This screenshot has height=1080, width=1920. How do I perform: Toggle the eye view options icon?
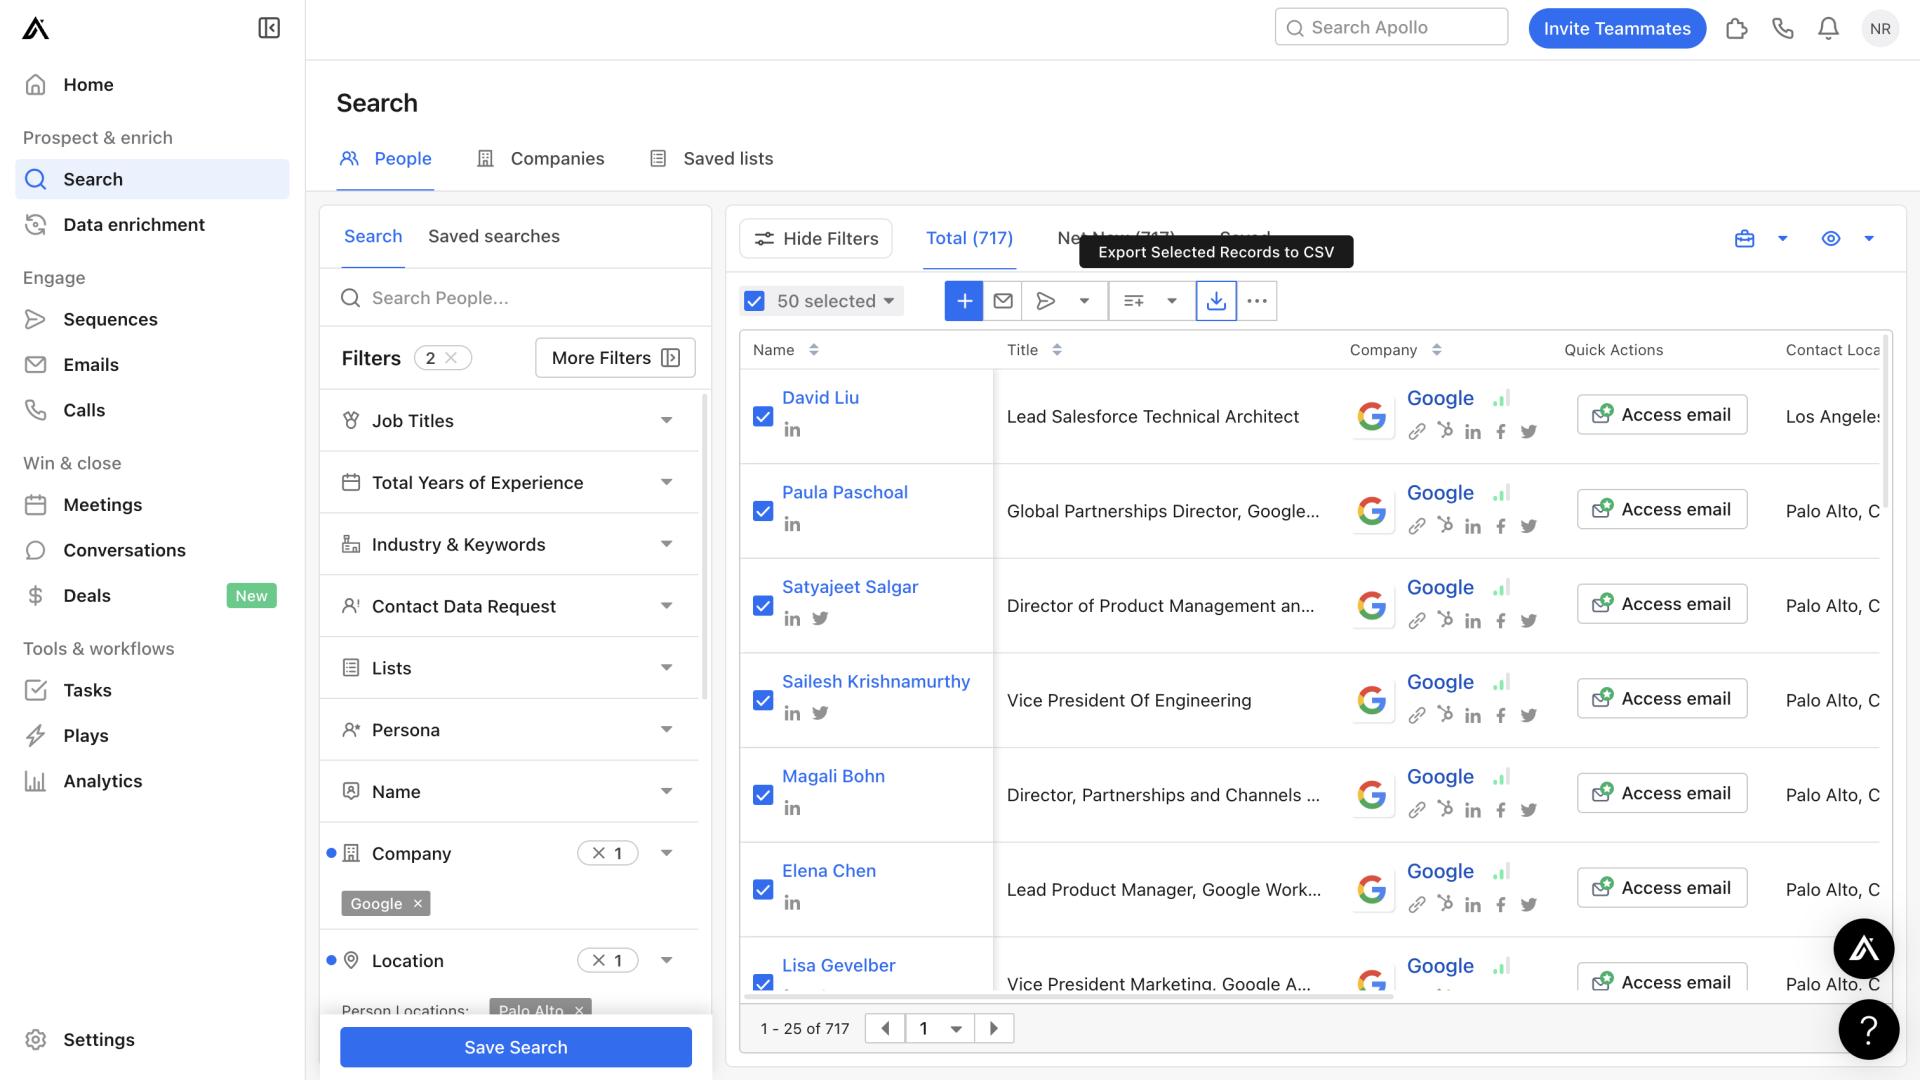(x=1831, y=238)
